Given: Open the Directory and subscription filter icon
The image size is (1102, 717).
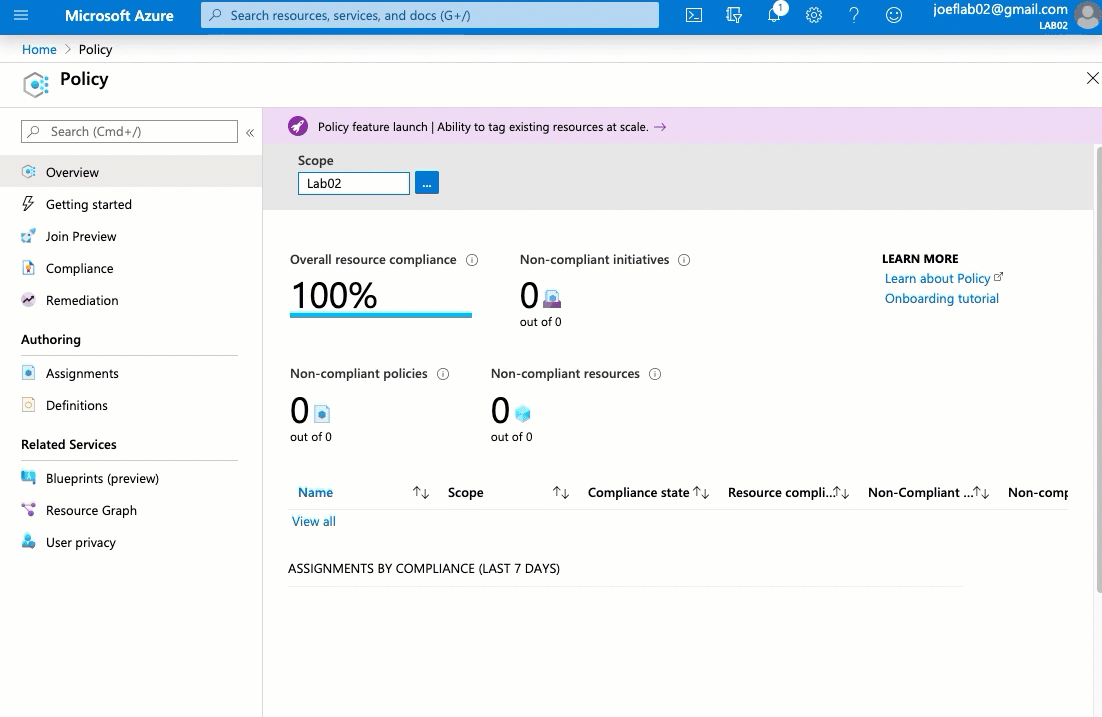Looking at the screenshot, I should [734, 15].
